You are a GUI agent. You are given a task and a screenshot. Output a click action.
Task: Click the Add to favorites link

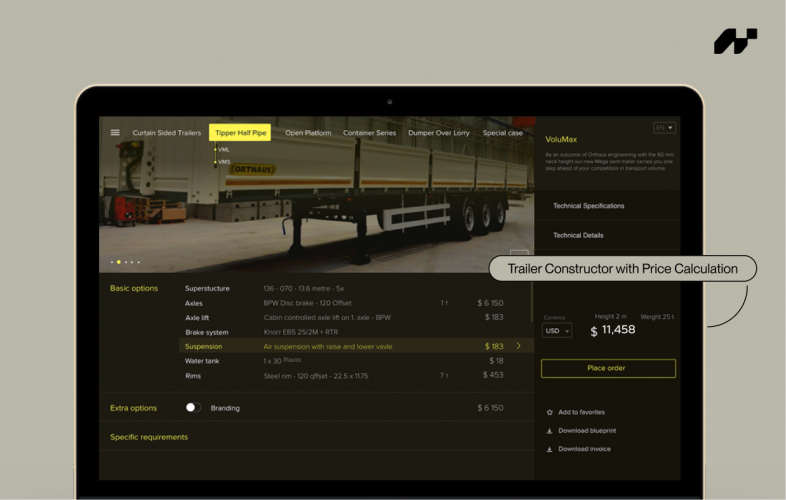[581, 412]
